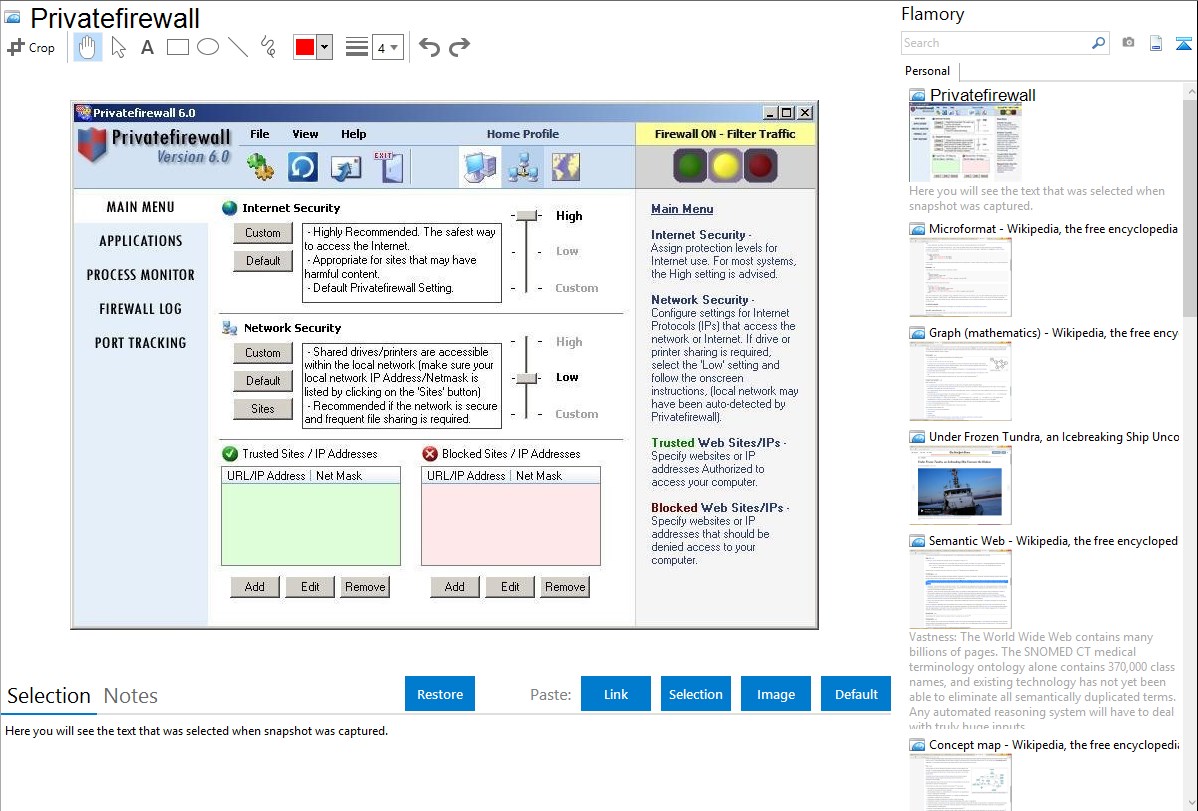Choose the text annotation tool
Image resolution: width=1198 pixels, height=811 pixels.
click(147, 47)
